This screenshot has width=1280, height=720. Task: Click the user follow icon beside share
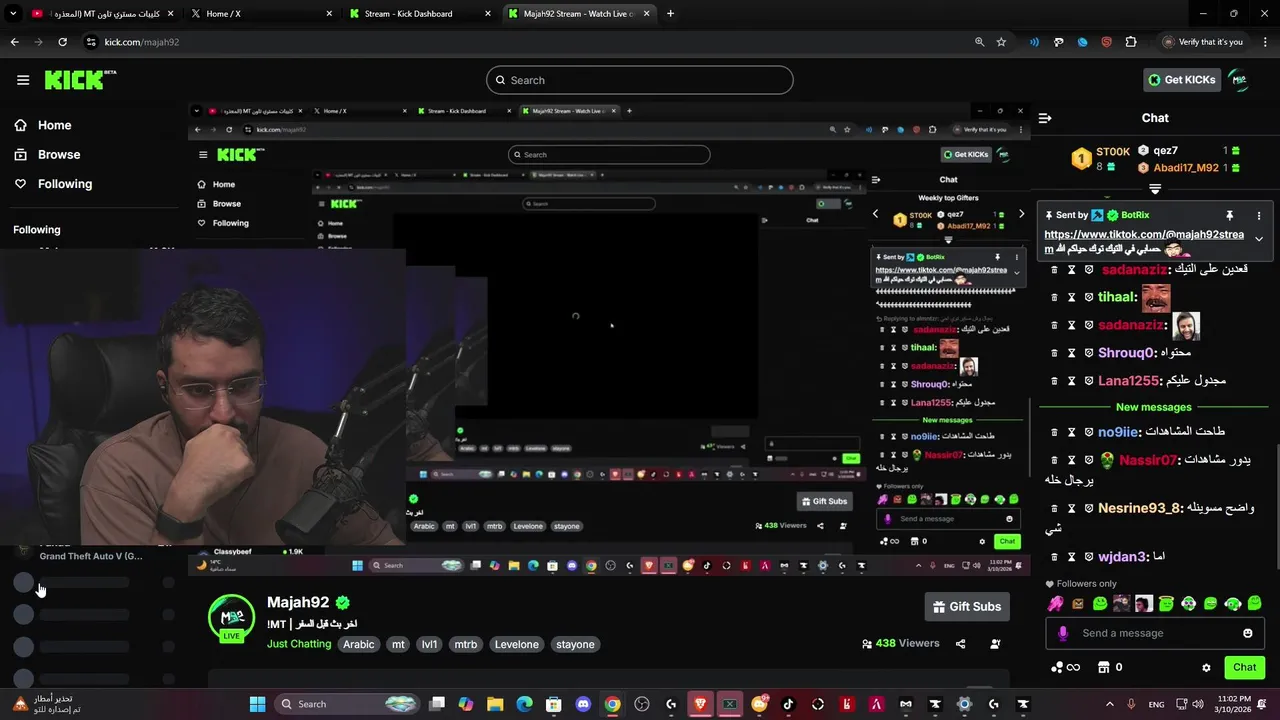click(x=995, y=644)
